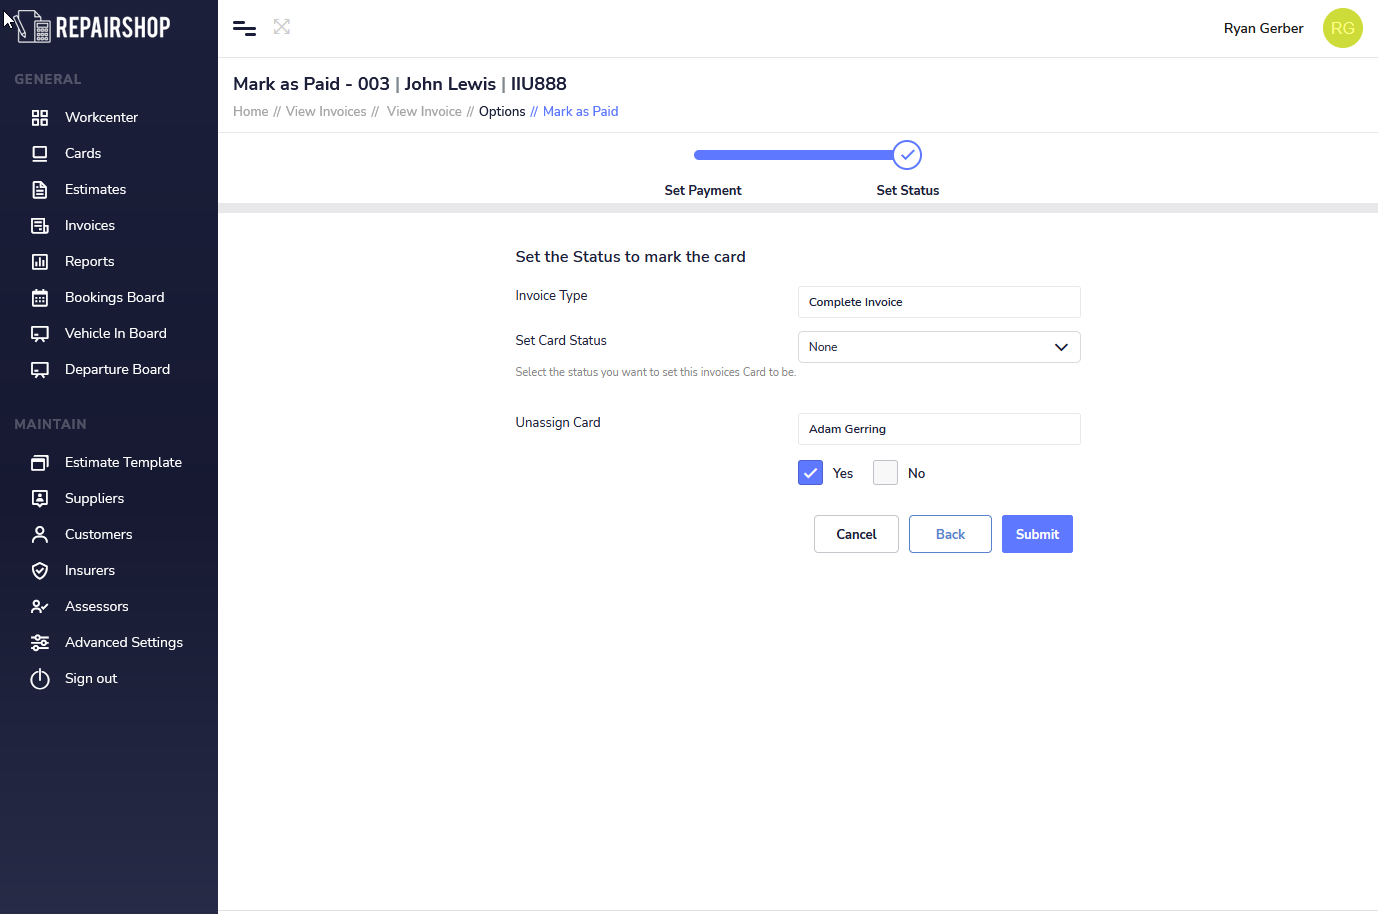Click the Set Status progress step circle
The width and height of the screenshot is (1379, 914).
(907, 155)
